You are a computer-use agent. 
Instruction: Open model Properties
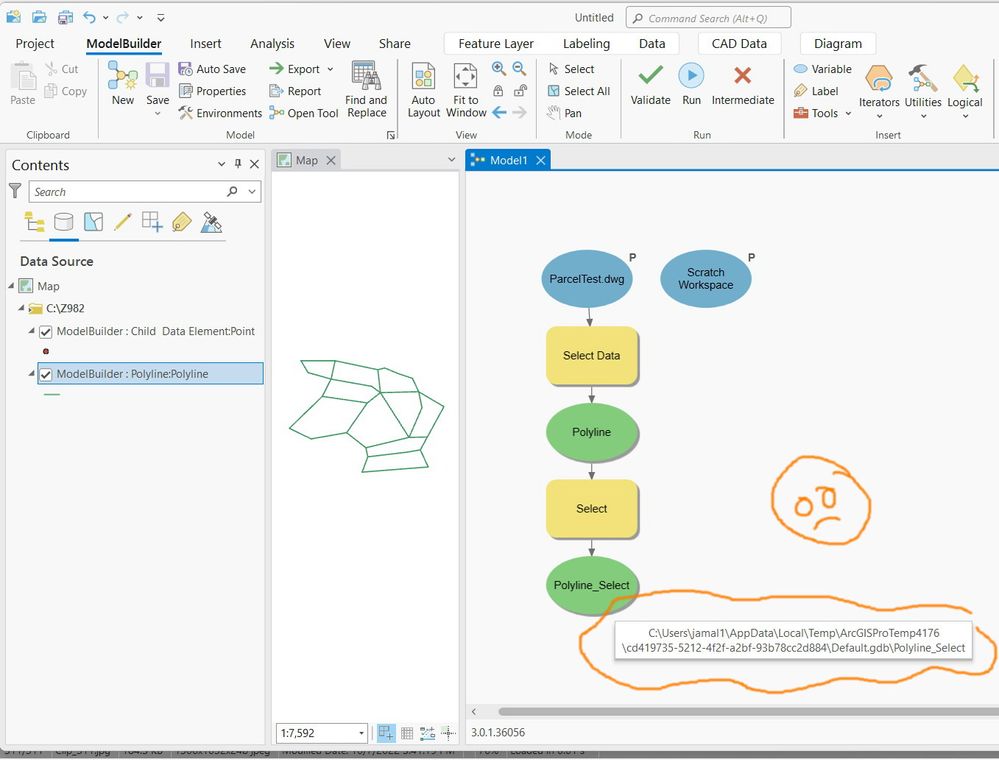point(212,91)
